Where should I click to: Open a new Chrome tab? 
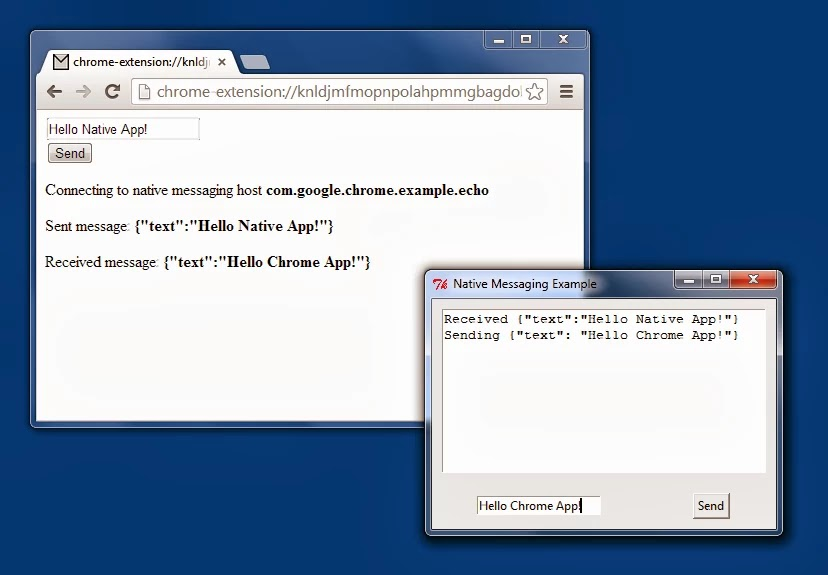click(255, 62)
